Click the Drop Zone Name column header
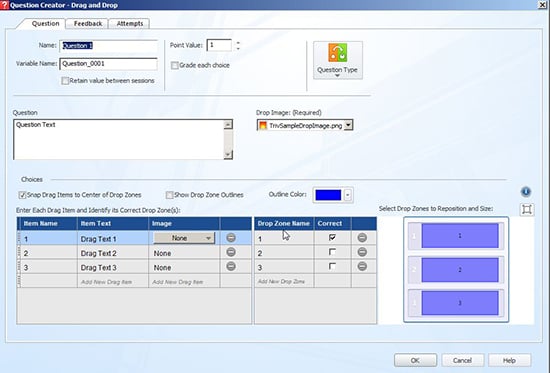This screenshot has height=373, width=550. click(284, 224)
